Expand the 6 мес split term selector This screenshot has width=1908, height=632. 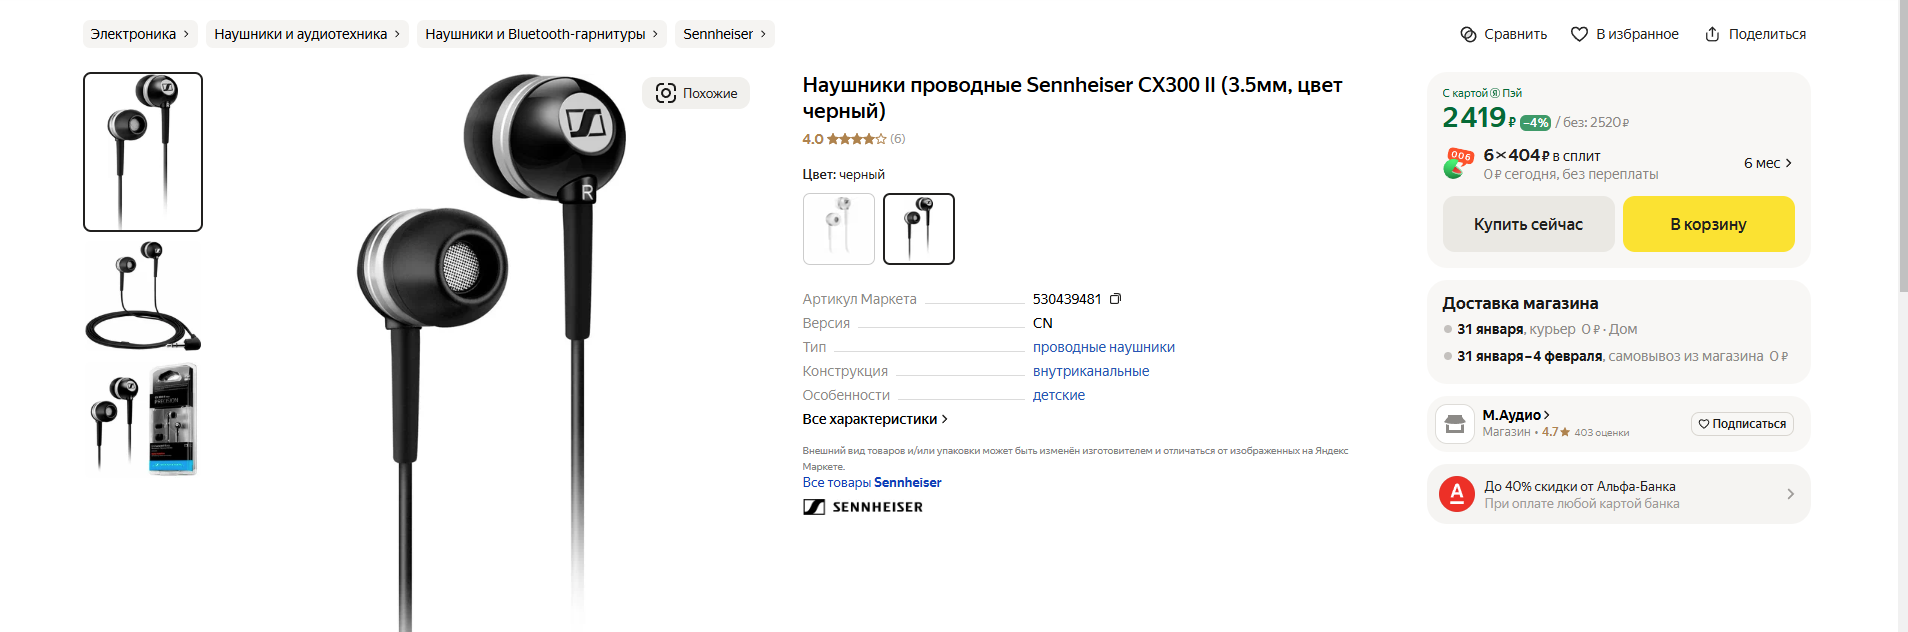click(1767, 163)
